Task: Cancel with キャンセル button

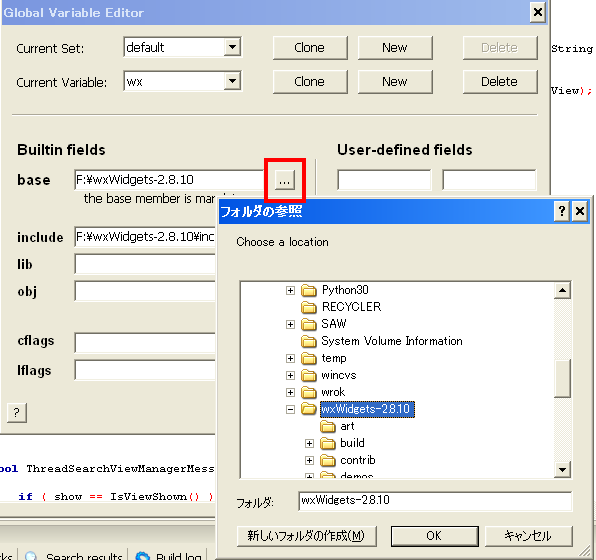Action: [x=529, y=536]
